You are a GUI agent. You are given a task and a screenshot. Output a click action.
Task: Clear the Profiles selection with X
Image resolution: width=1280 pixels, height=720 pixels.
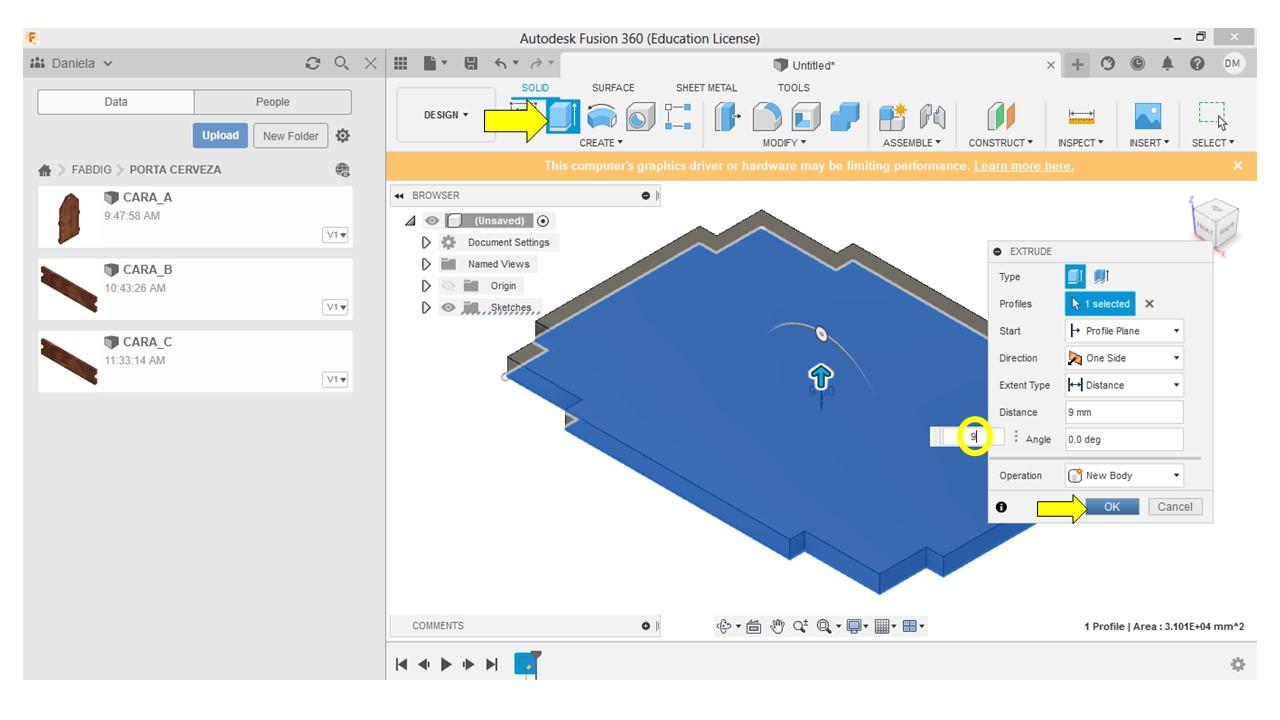(1149, 304)
